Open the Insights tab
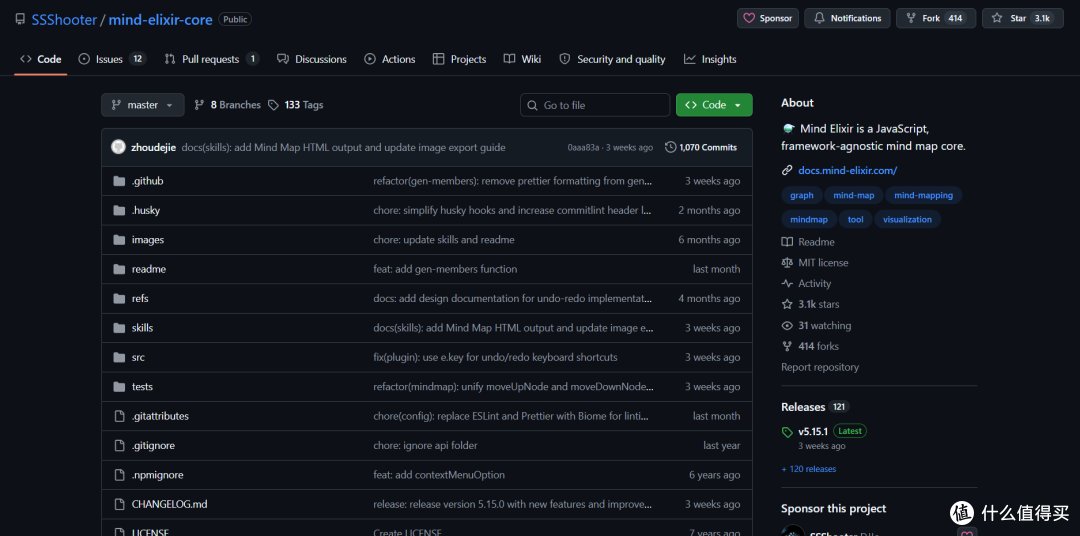 (x=710, y=59)
